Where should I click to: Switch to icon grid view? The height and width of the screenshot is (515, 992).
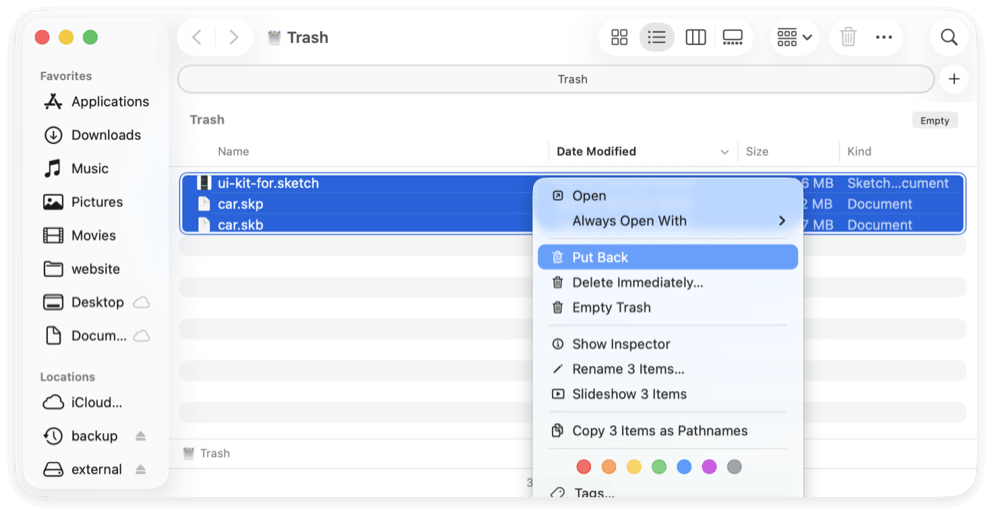[619, 37]
